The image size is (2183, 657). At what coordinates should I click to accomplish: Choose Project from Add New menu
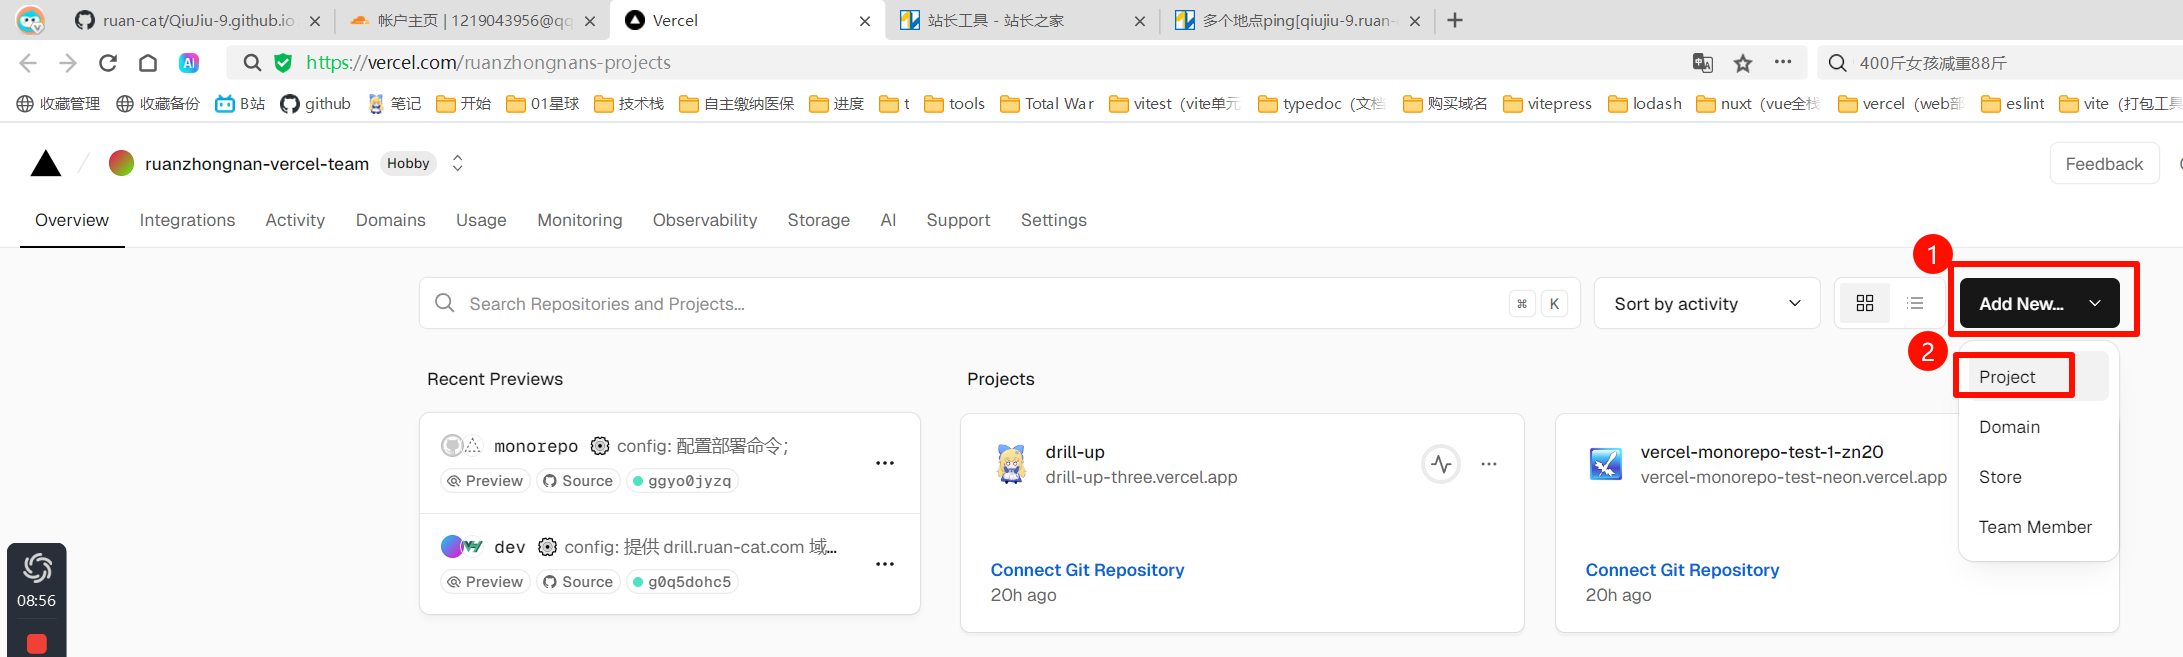pos(2034,377)
